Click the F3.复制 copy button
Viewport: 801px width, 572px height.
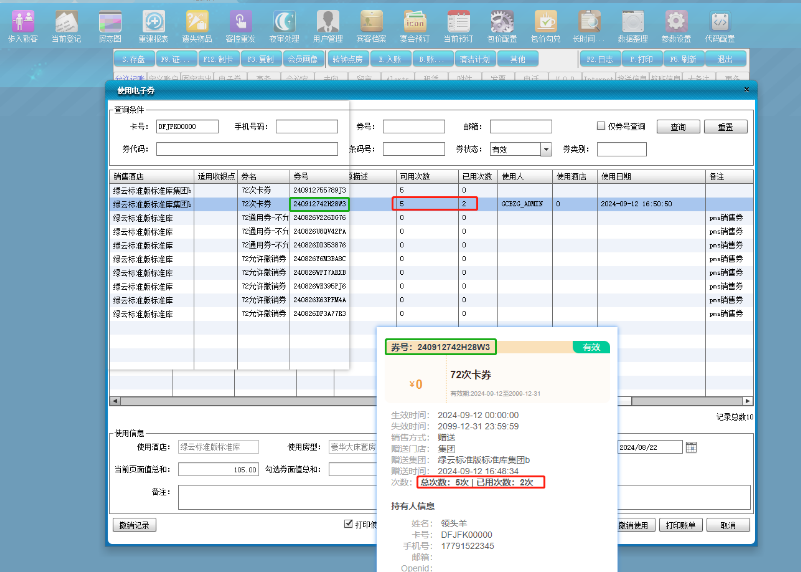tap(261, 59)
